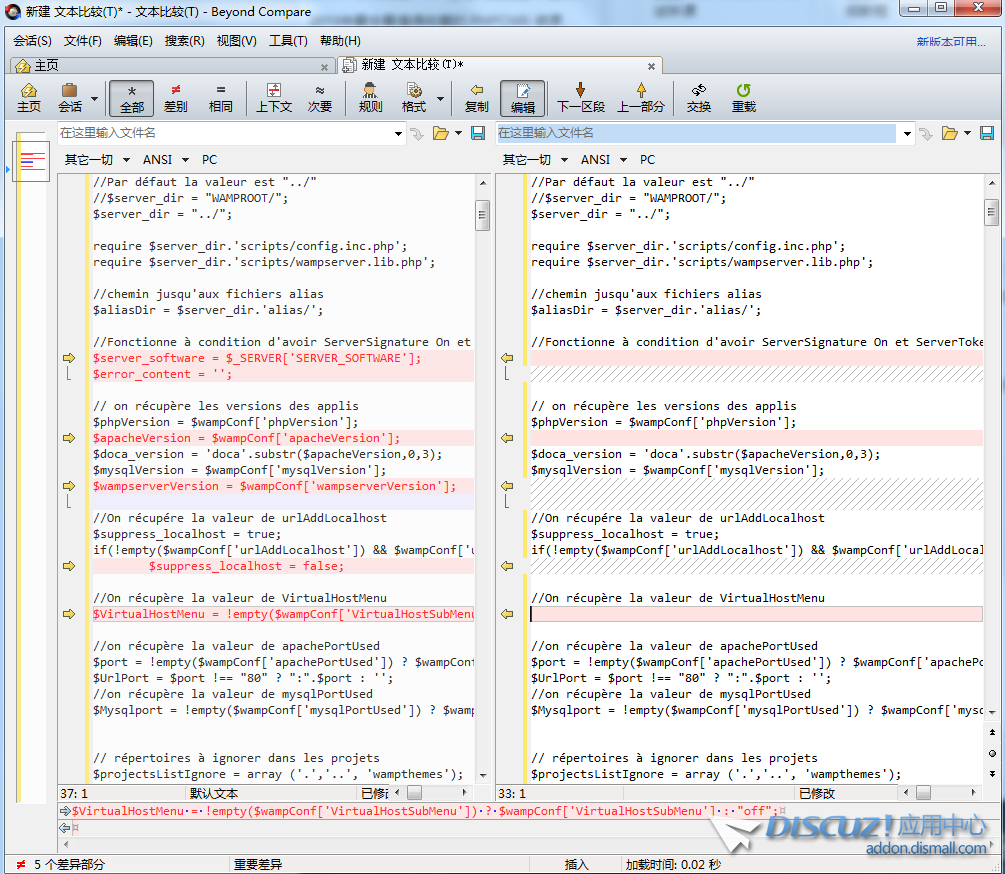This screenshot has width=1005, height=874.
Task: Click the right pane horizontal scrollbar thumb
Action: tap(923, 793)
